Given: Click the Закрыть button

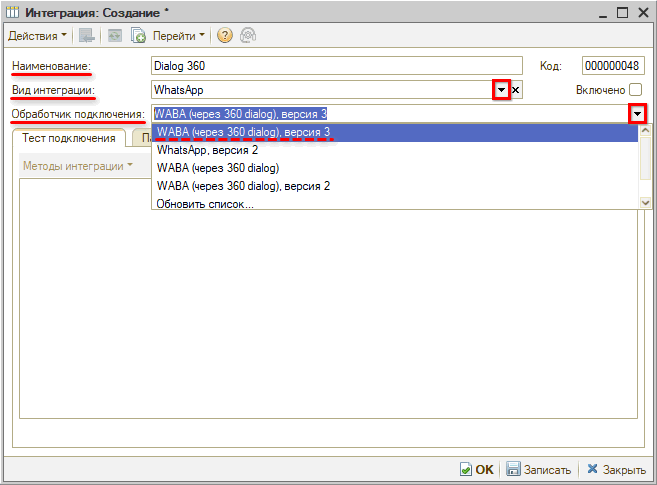Looking at the screenshot, I should pyautogui.click(x=616, y=469).
